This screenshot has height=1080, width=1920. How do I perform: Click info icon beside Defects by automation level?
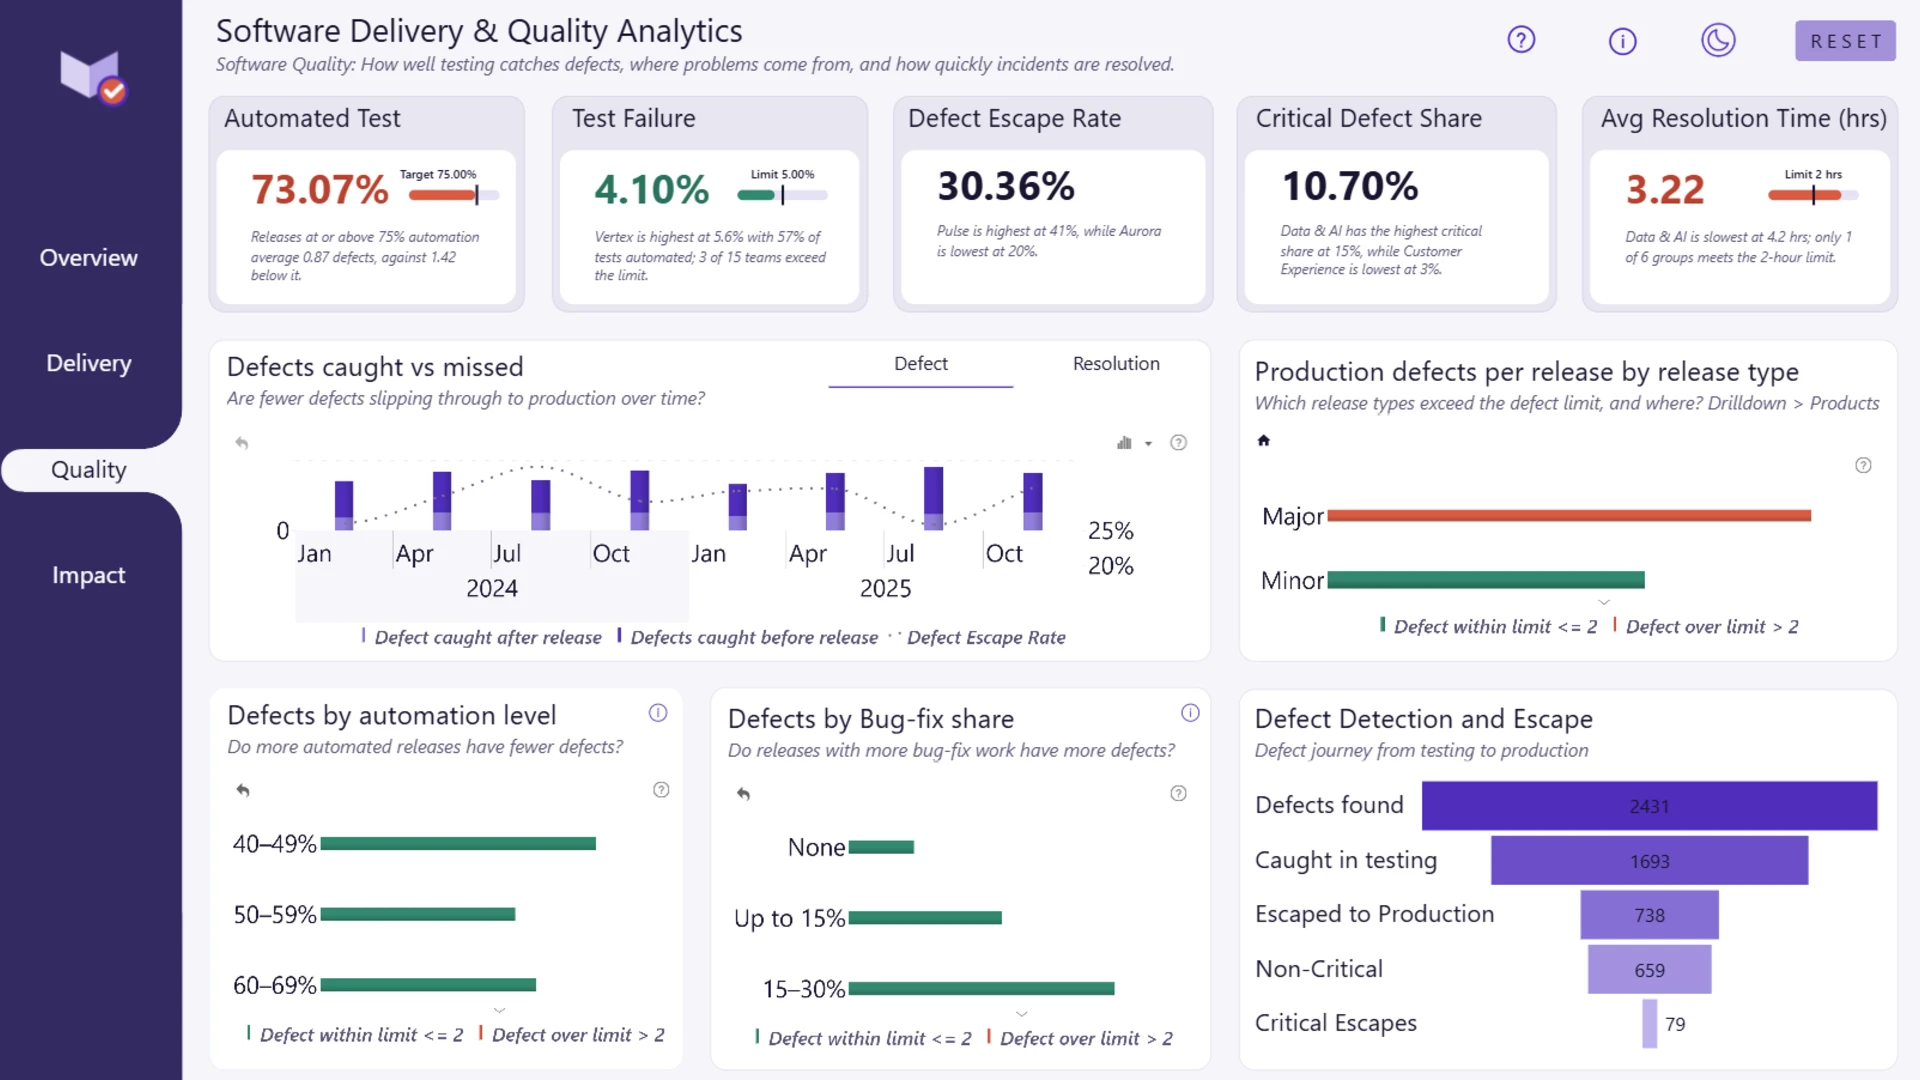(658, 713)
